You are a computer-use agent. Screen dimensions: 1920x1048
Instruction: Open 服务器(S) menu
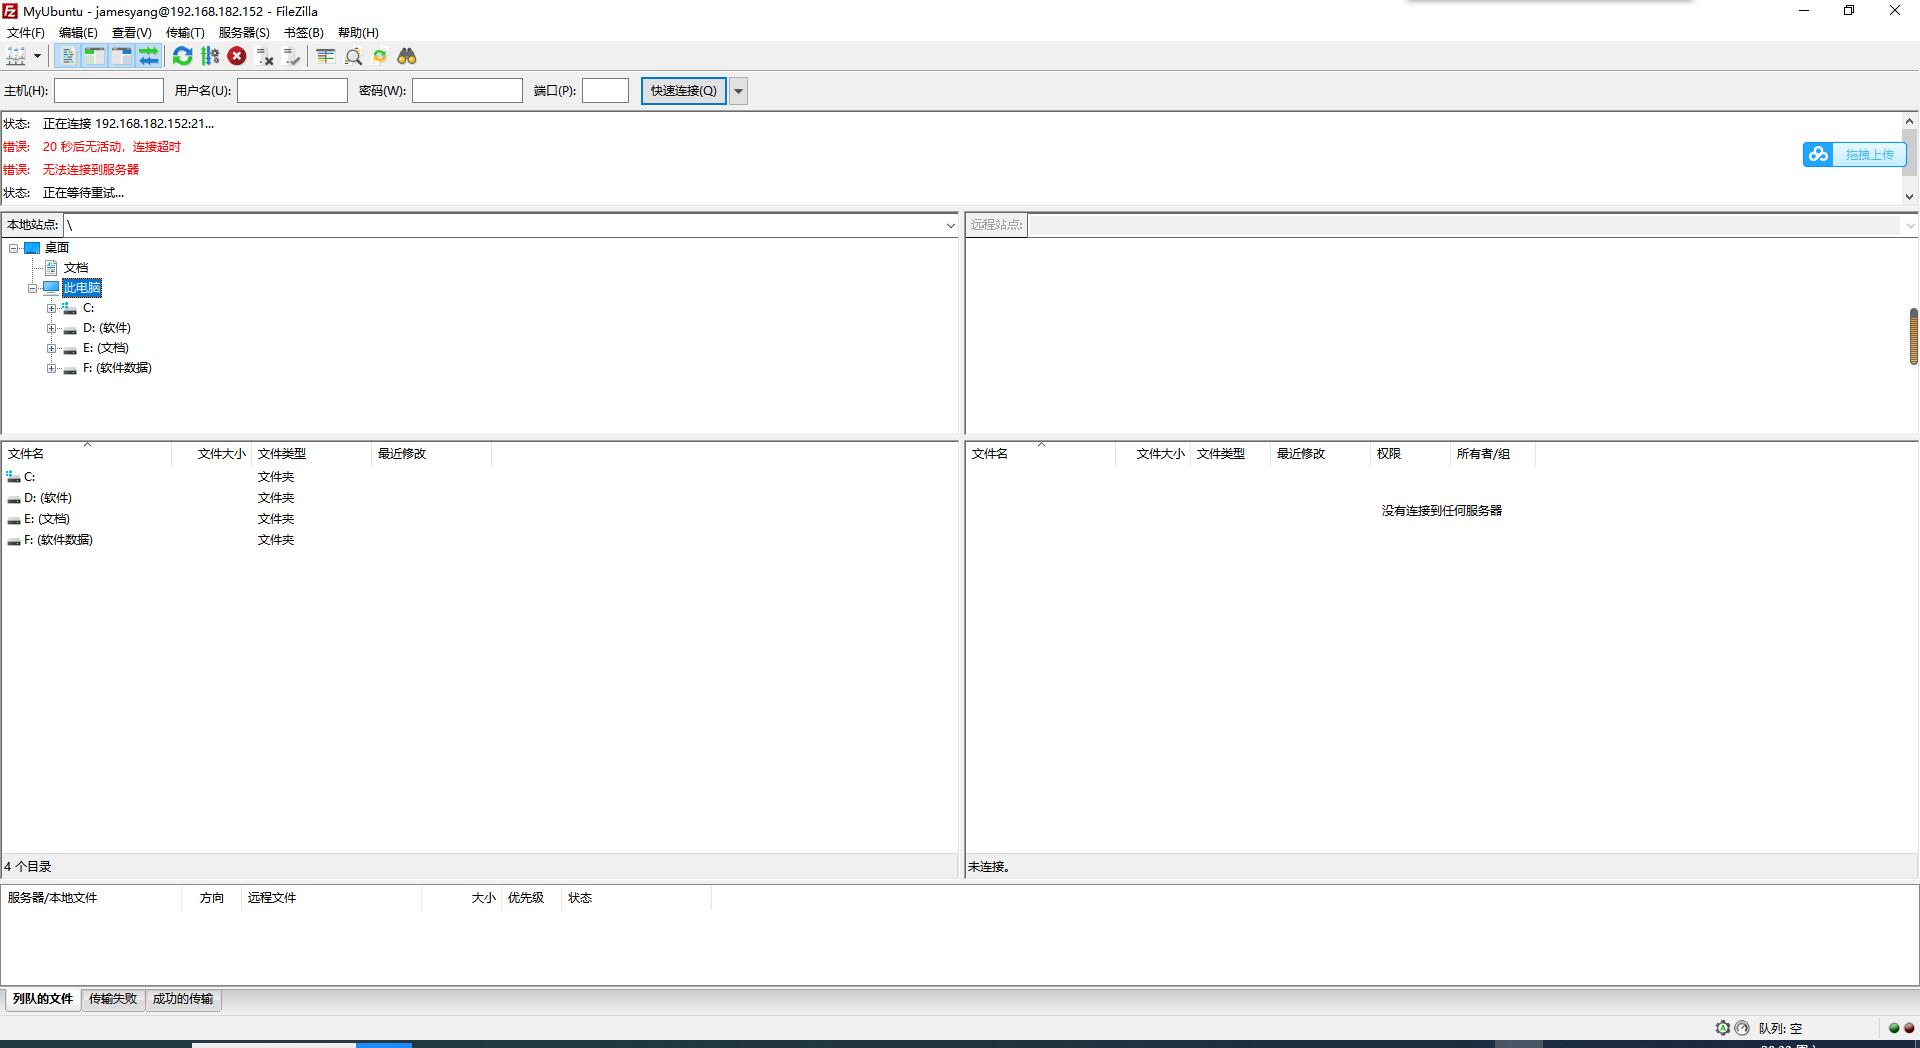pos(244,32)
